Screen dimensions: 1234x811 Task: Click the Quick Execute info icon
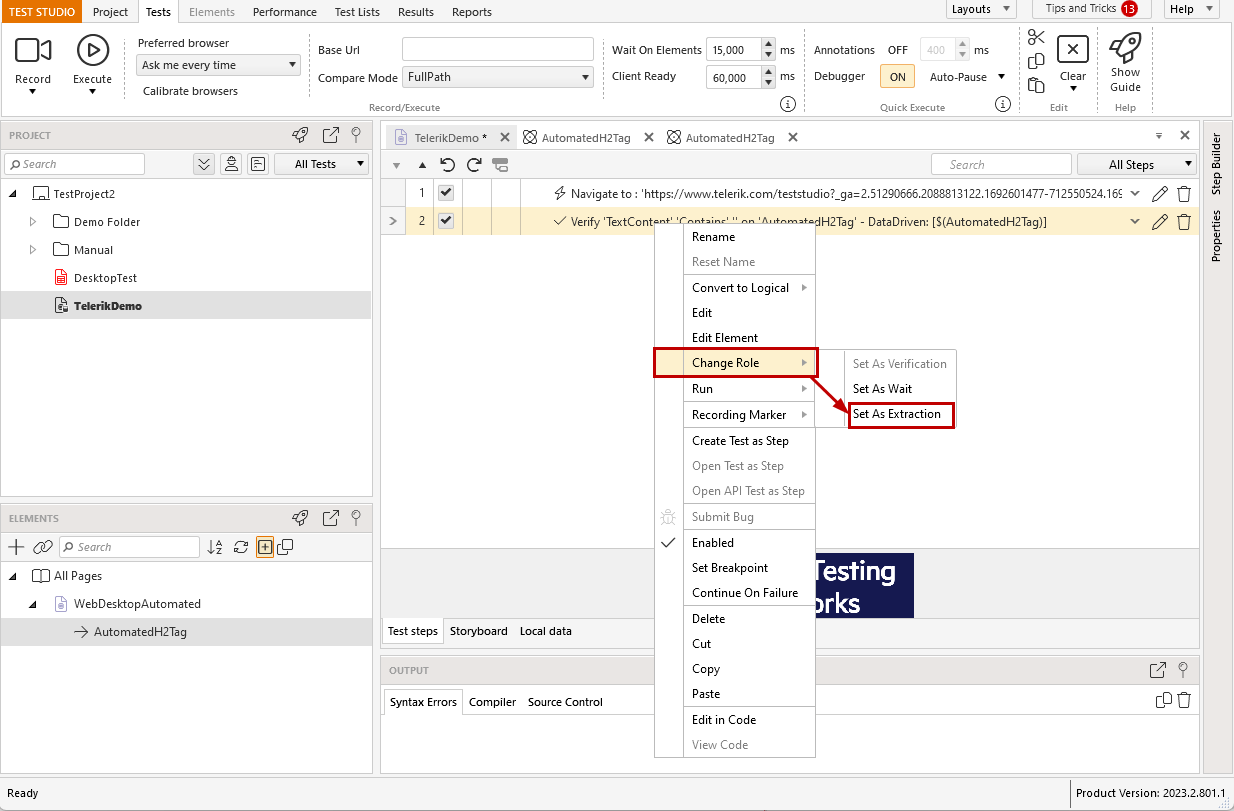point(1003,104)
